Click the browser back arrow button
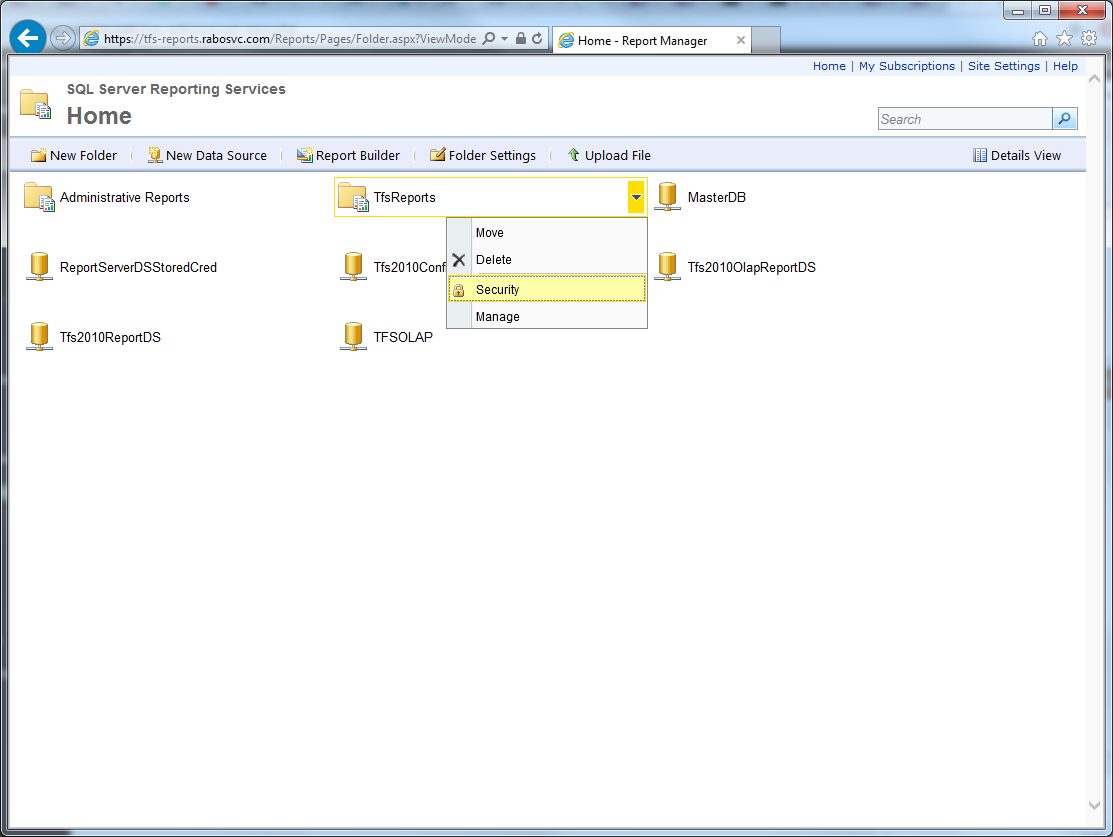This screenshot has height=837, width=1113. (x=28, y=39)
